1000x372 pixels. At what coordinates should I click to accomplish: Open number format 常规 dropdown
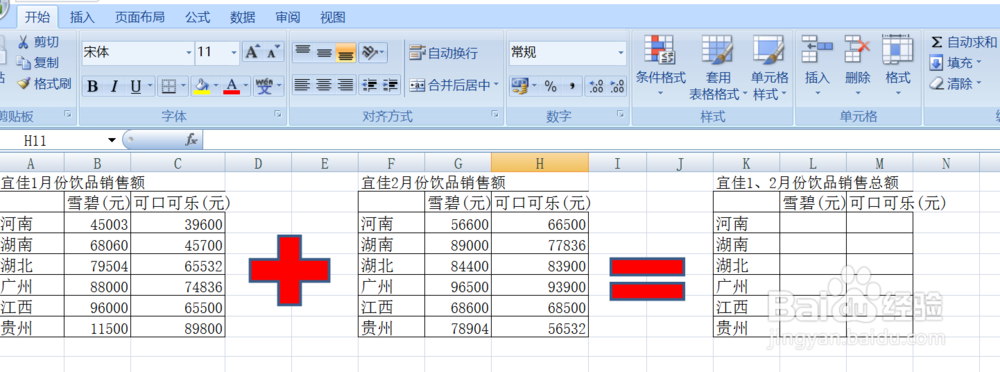coord(621,52)
